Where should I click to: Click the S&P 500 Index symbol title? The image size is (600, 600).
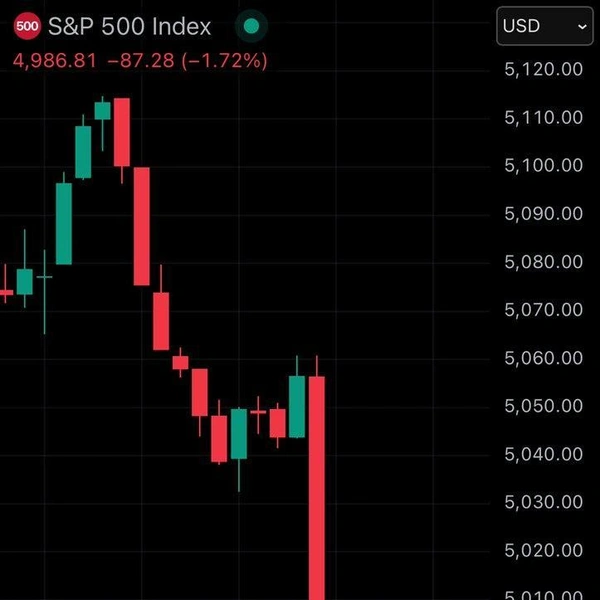tap(130, 26)
